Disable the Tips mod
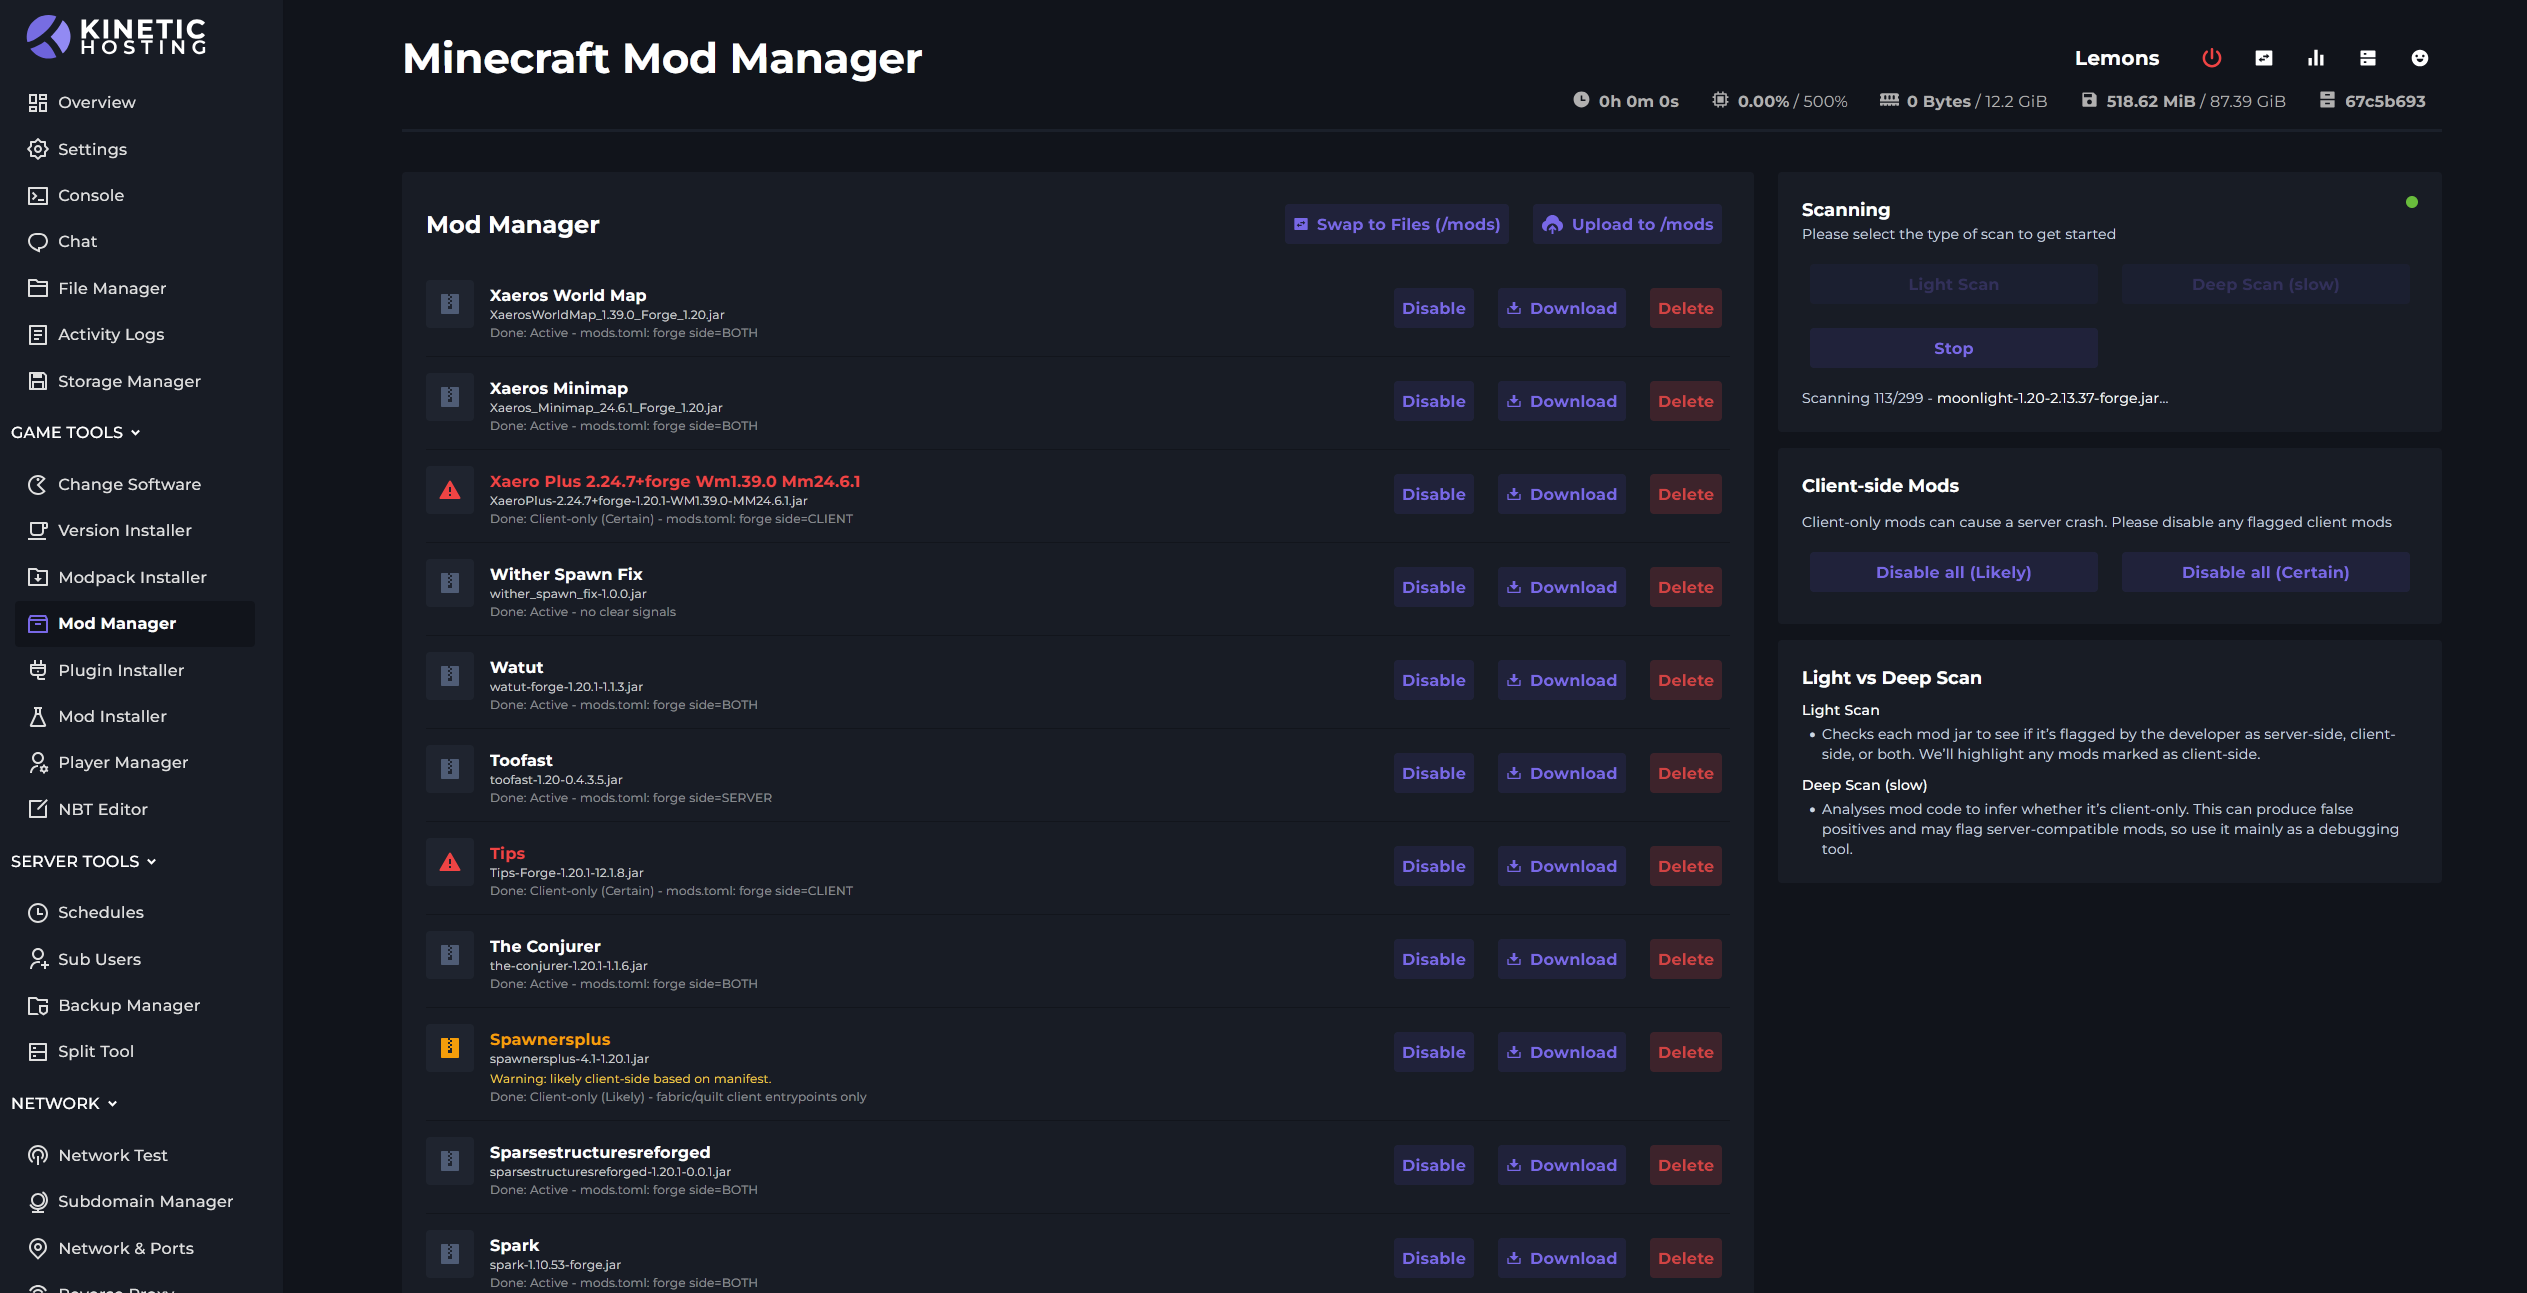Viewport: 2527px width, 1293px height. pos(1433,866)
